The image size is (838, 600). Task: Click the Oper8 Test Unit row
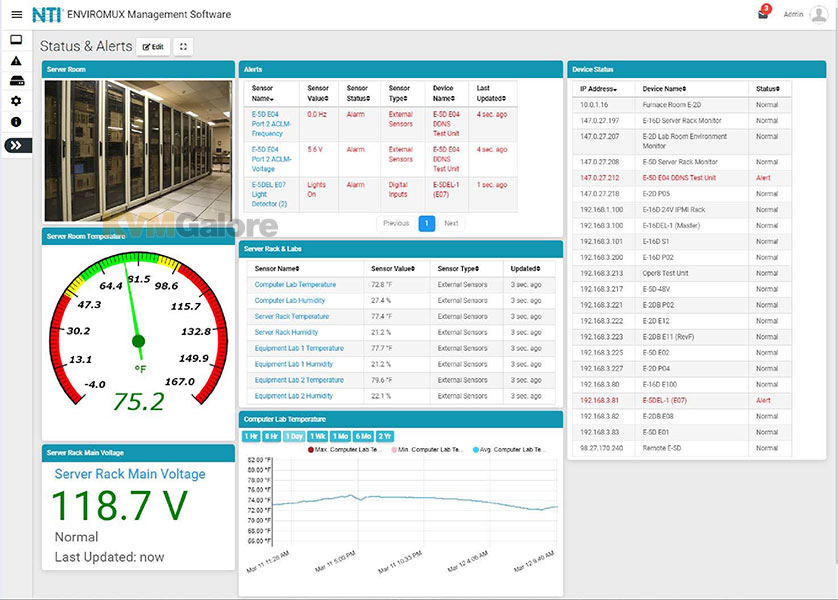point(681,273)
